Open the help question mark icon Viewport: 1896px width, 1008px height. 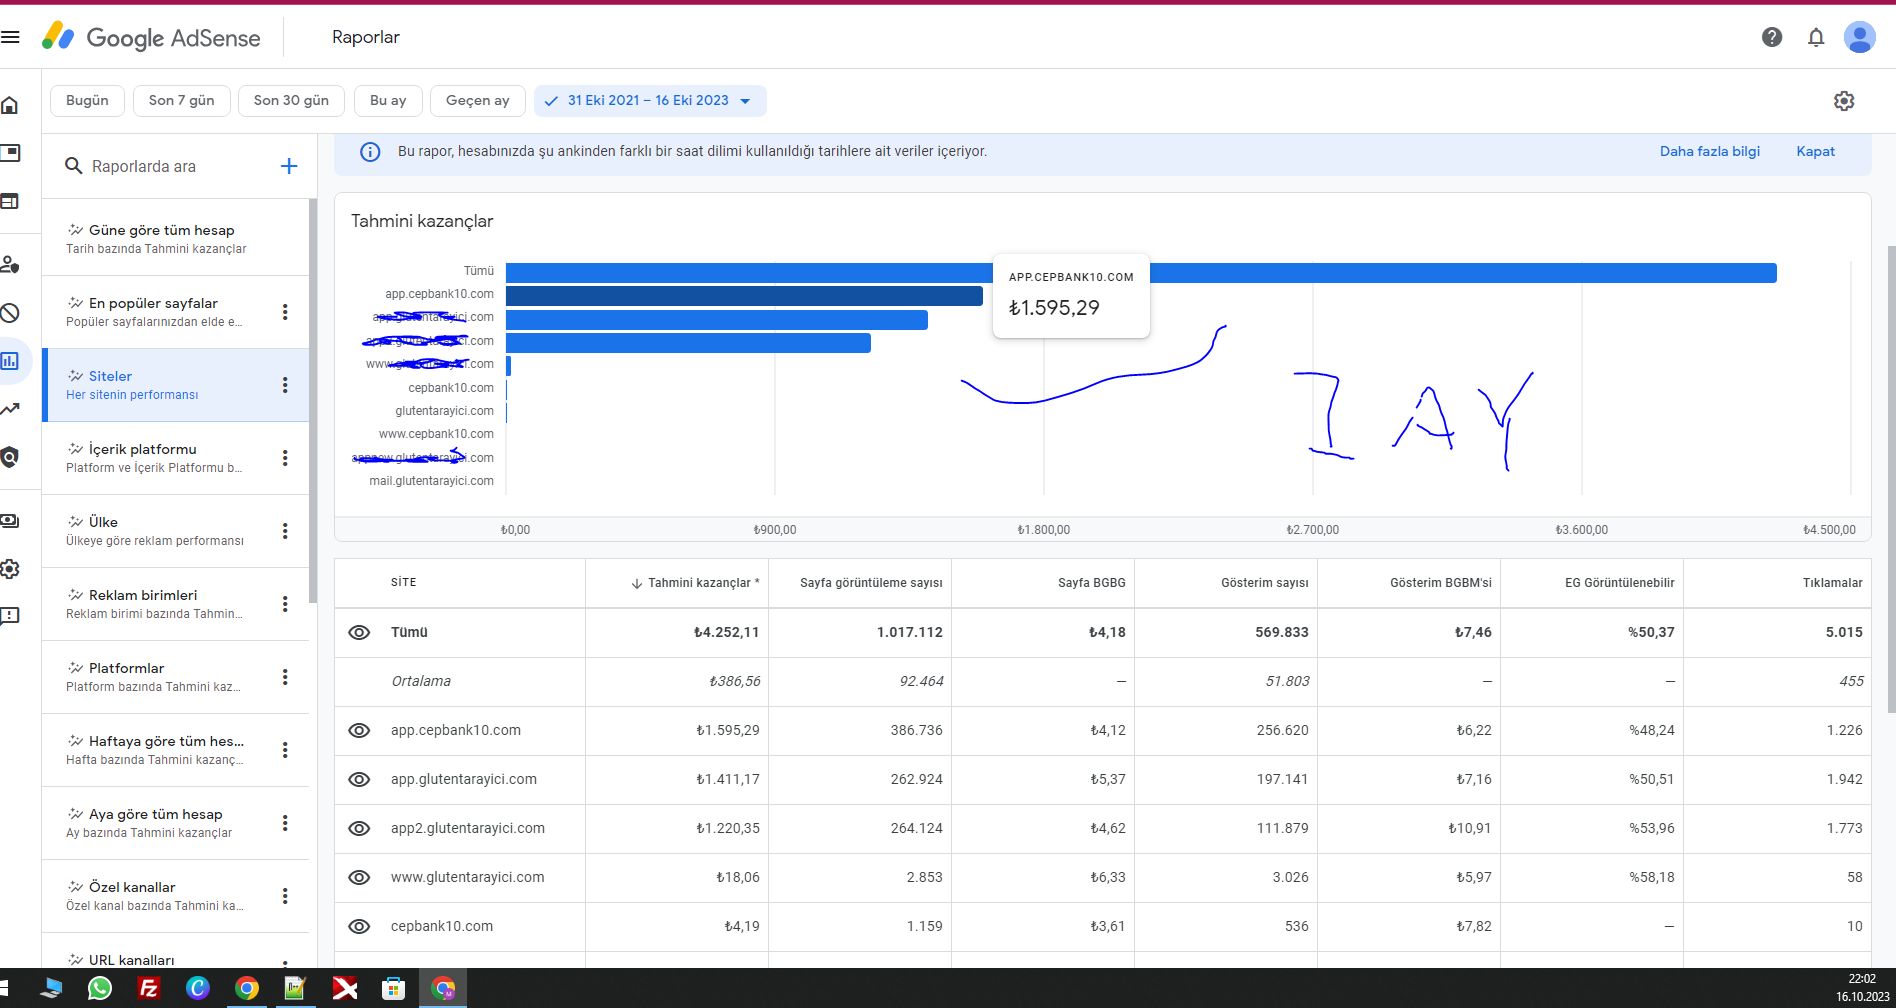[1772, 37]
